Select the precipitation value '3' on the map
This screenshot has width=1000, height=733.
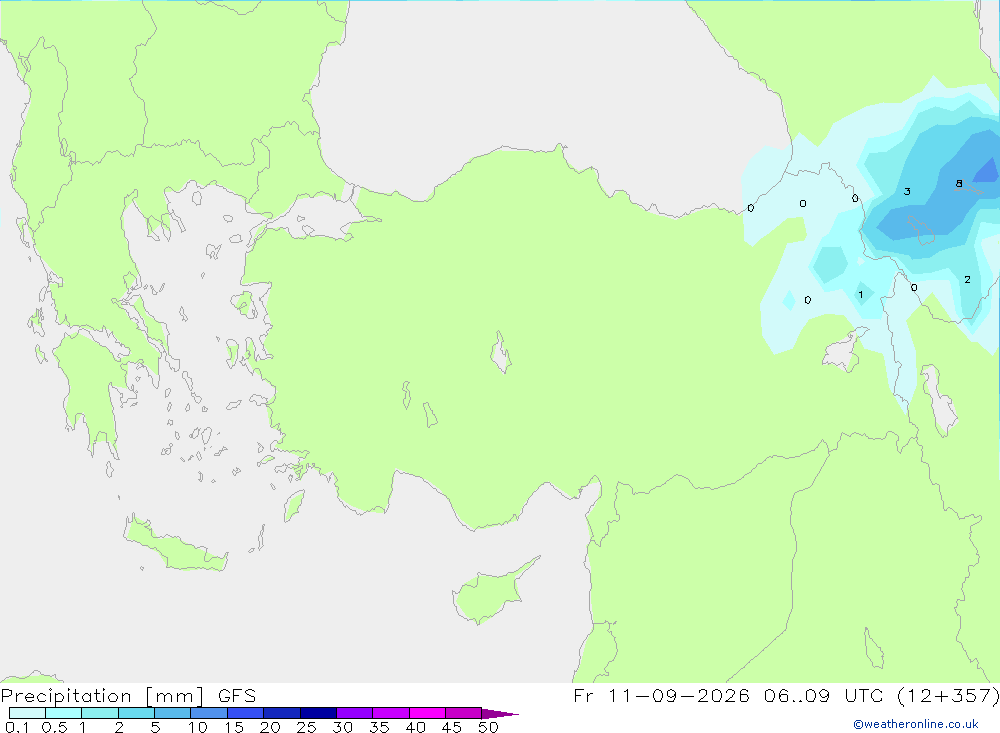(x=907, y=191)
